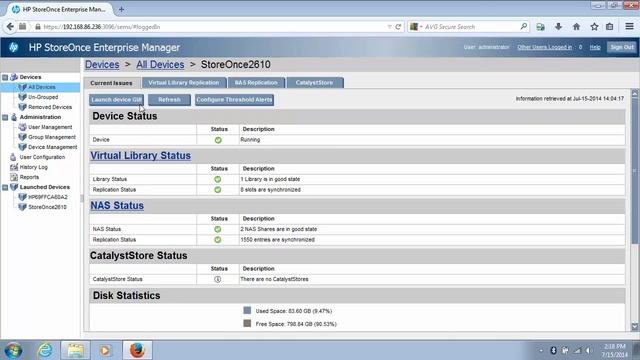This screenshot has height=360, width=640.
Task: Collapse the Administration tree node
Action: click(x=5, y=117)
